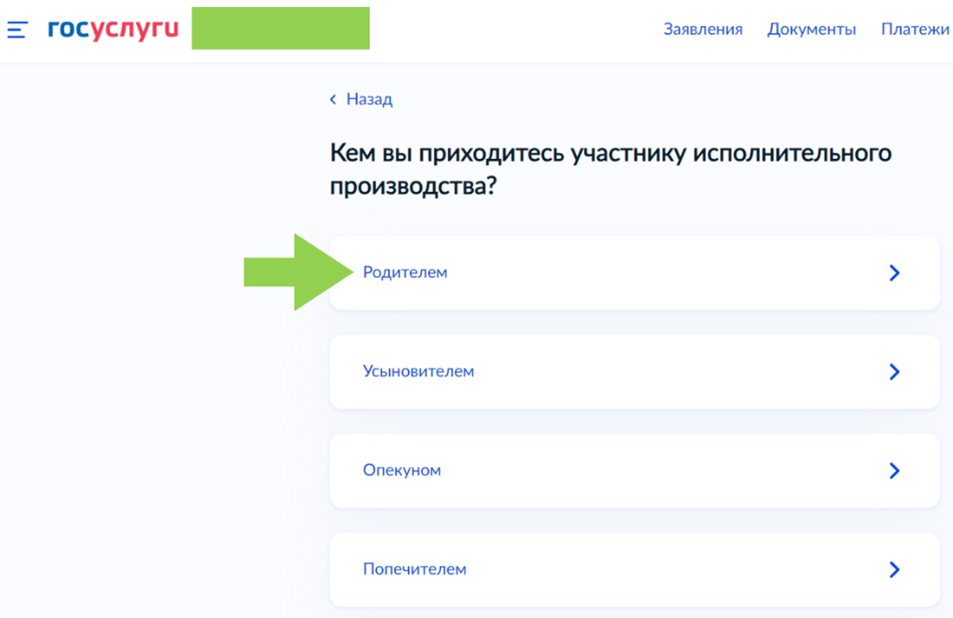Open Платежи in the top navigation

(x=915, y=30)
